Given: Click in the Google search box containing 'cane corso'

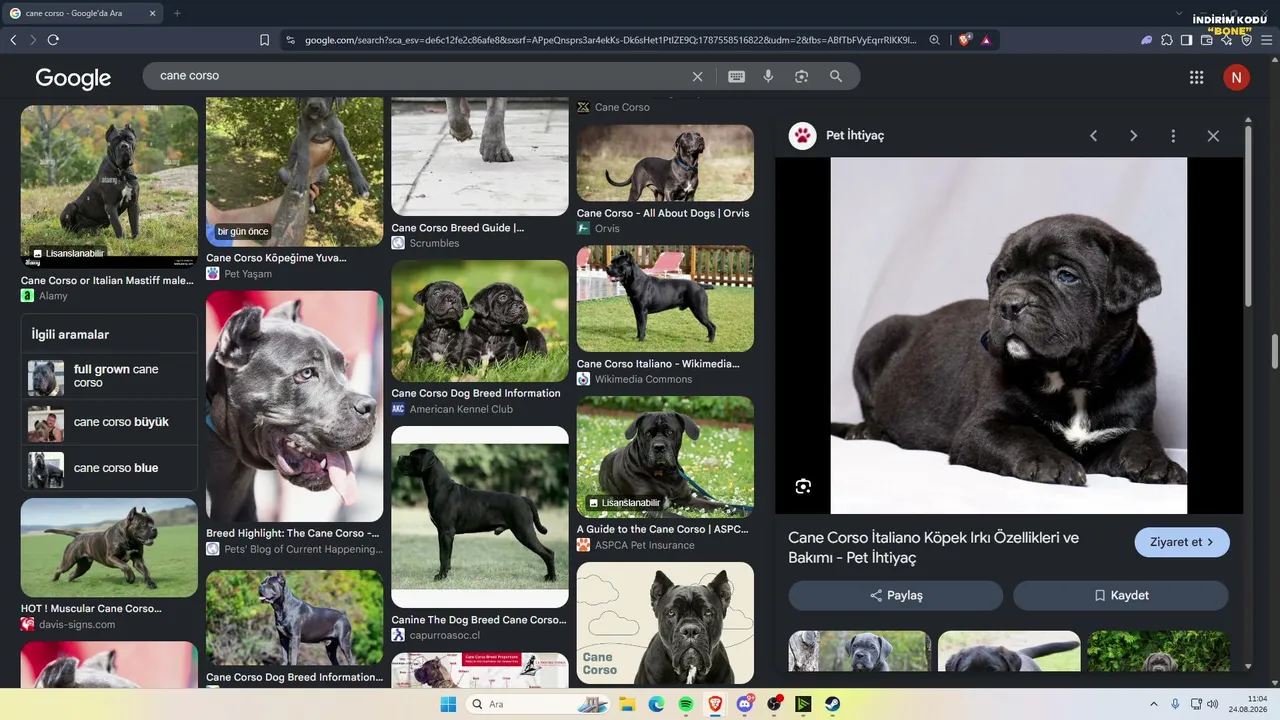Looking at the screenshot, I should click(420, 76).
